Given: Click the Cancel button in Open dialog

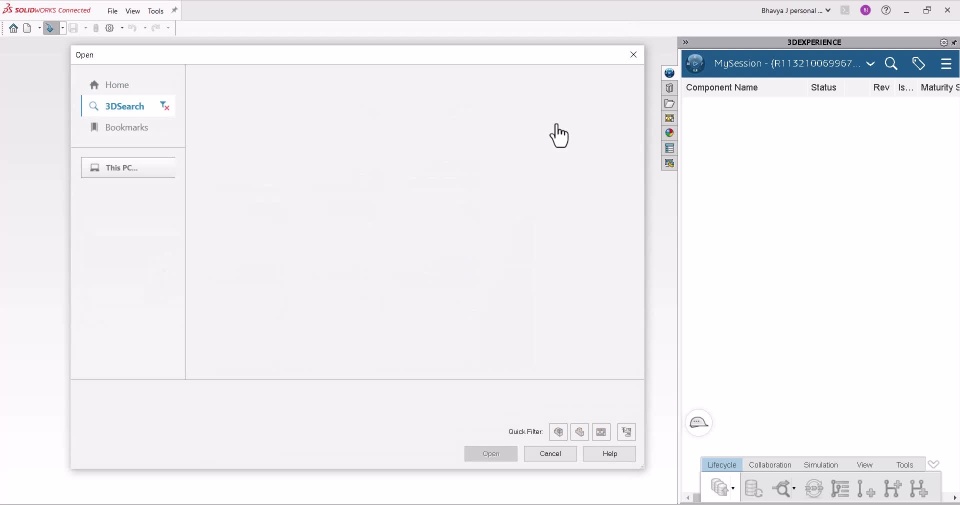Looking at the screenshot, I should coord(550,454).
